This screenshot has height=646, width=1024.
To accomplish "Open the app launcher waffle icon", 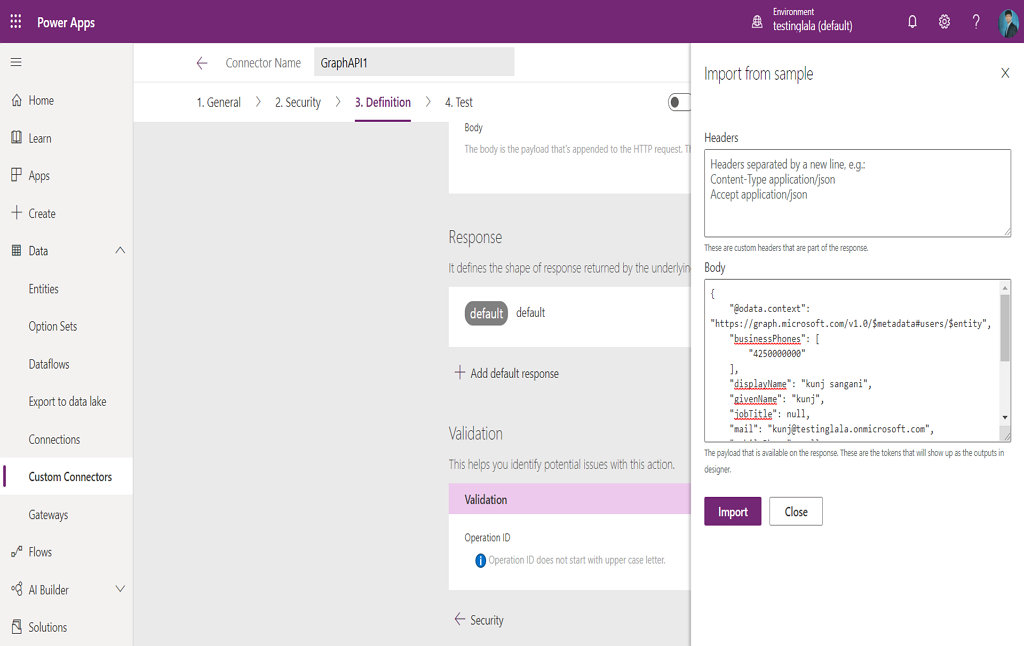I will click(x=16, y=22).
